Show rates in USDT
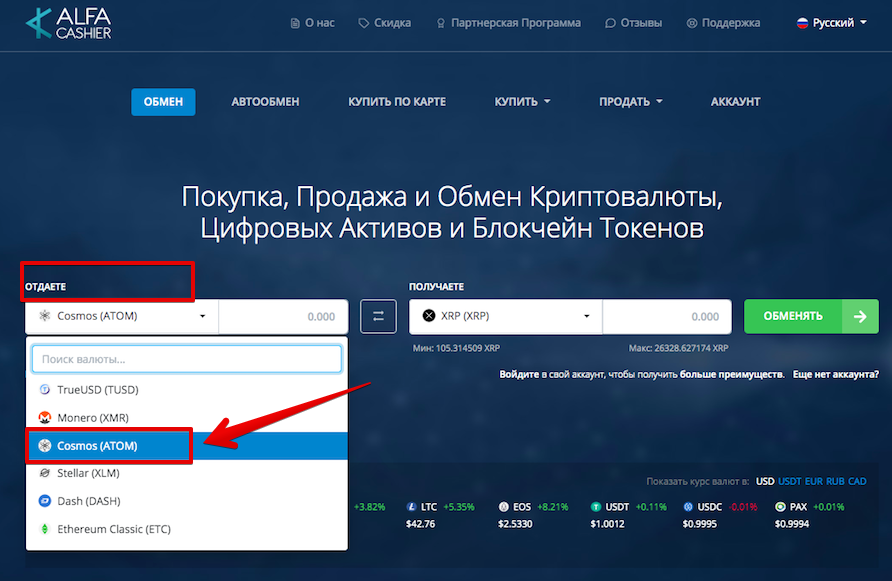 tap(790, 481)
